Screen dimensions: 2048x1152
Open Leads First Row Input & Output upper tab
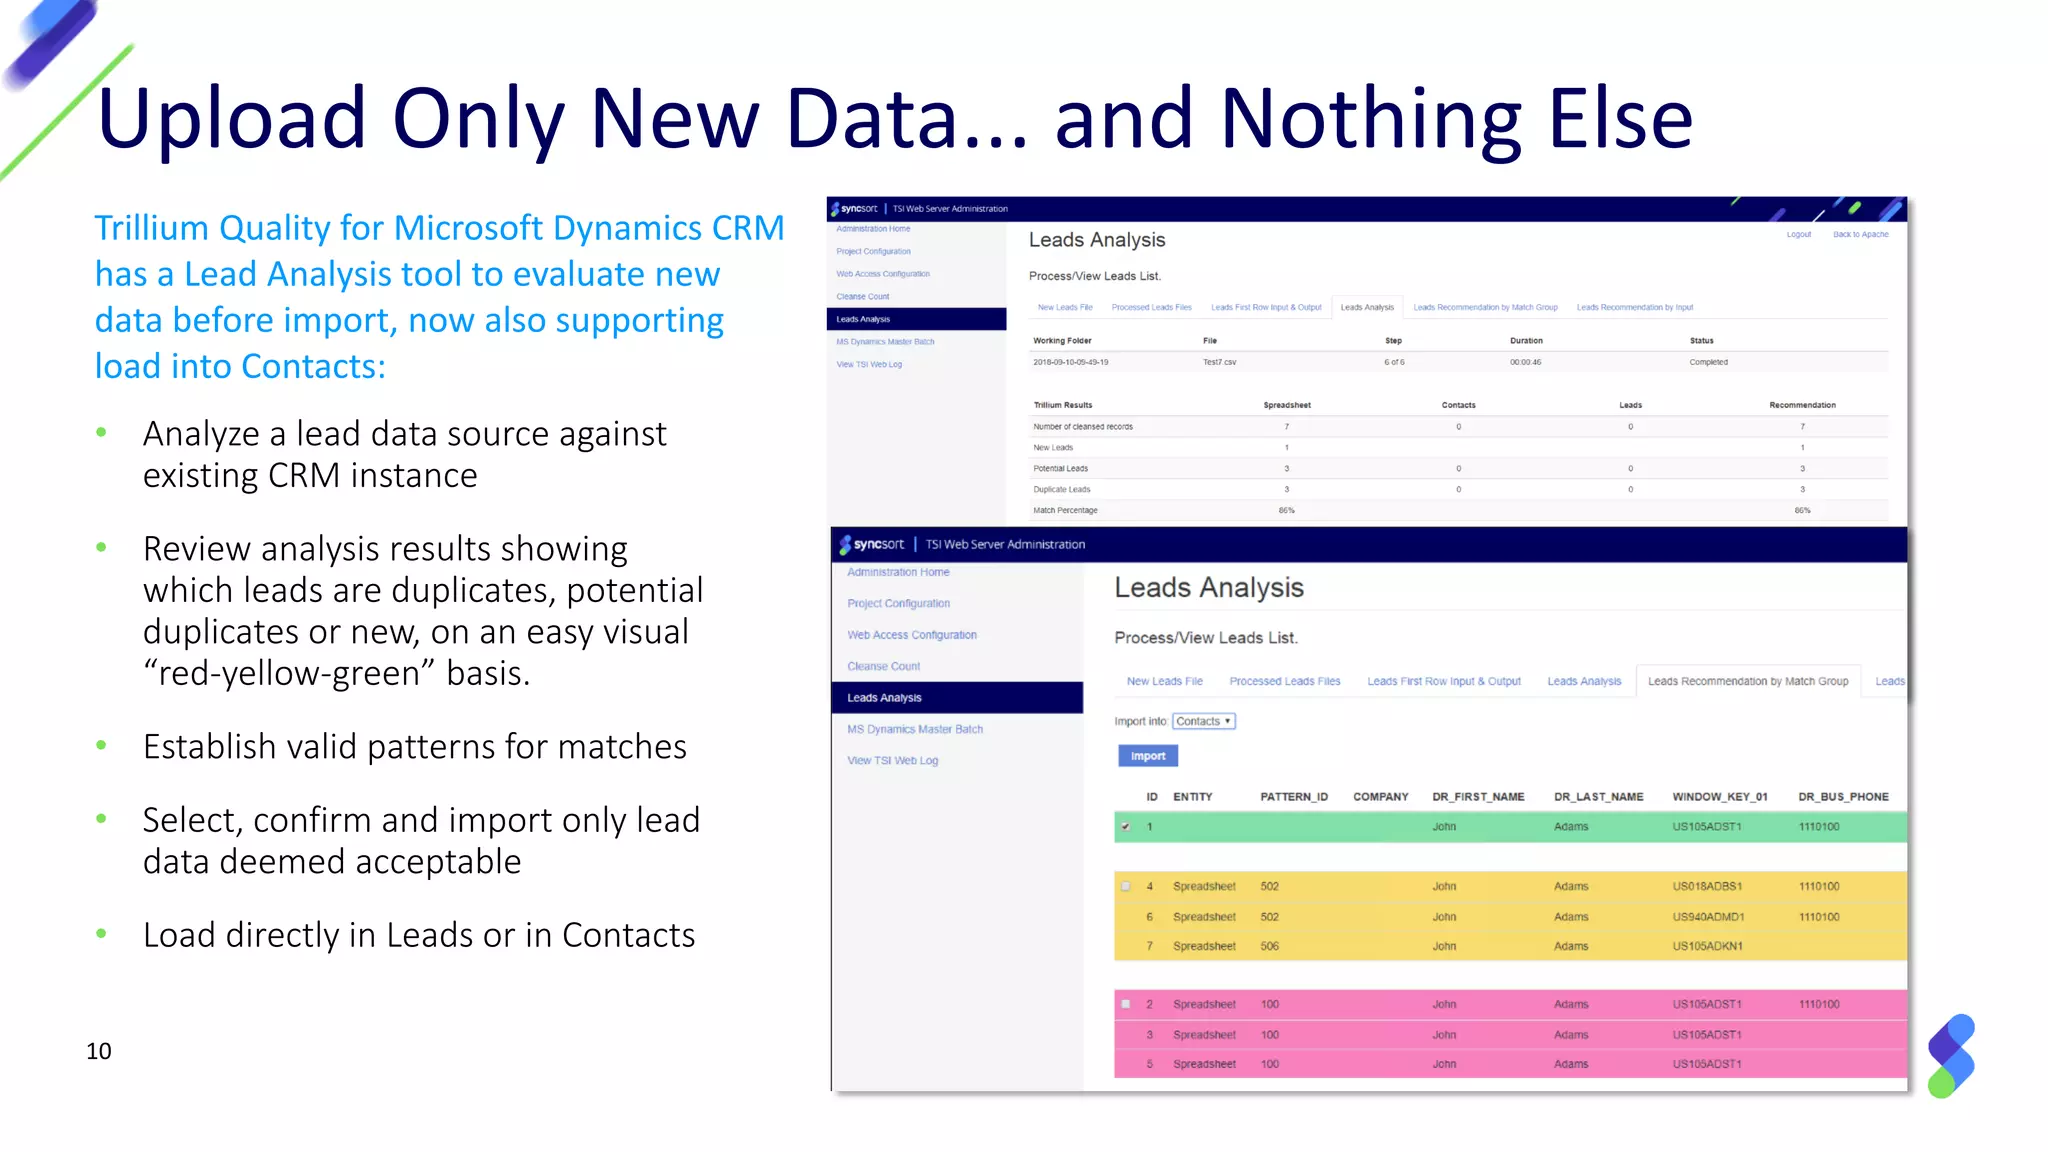pyautogui.click(x=1266, y=308)
